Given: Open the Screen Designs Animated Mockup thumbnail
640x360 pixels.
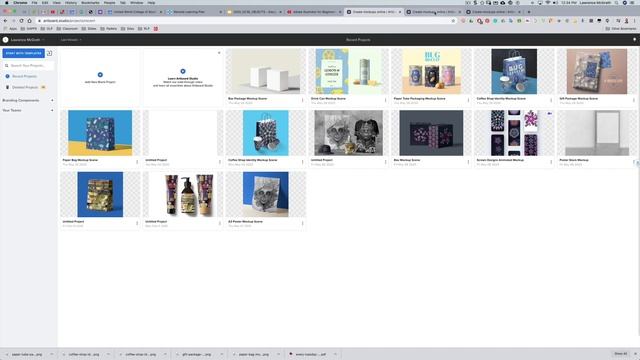Looking at the screenshot, I should [x=514, y=133].
